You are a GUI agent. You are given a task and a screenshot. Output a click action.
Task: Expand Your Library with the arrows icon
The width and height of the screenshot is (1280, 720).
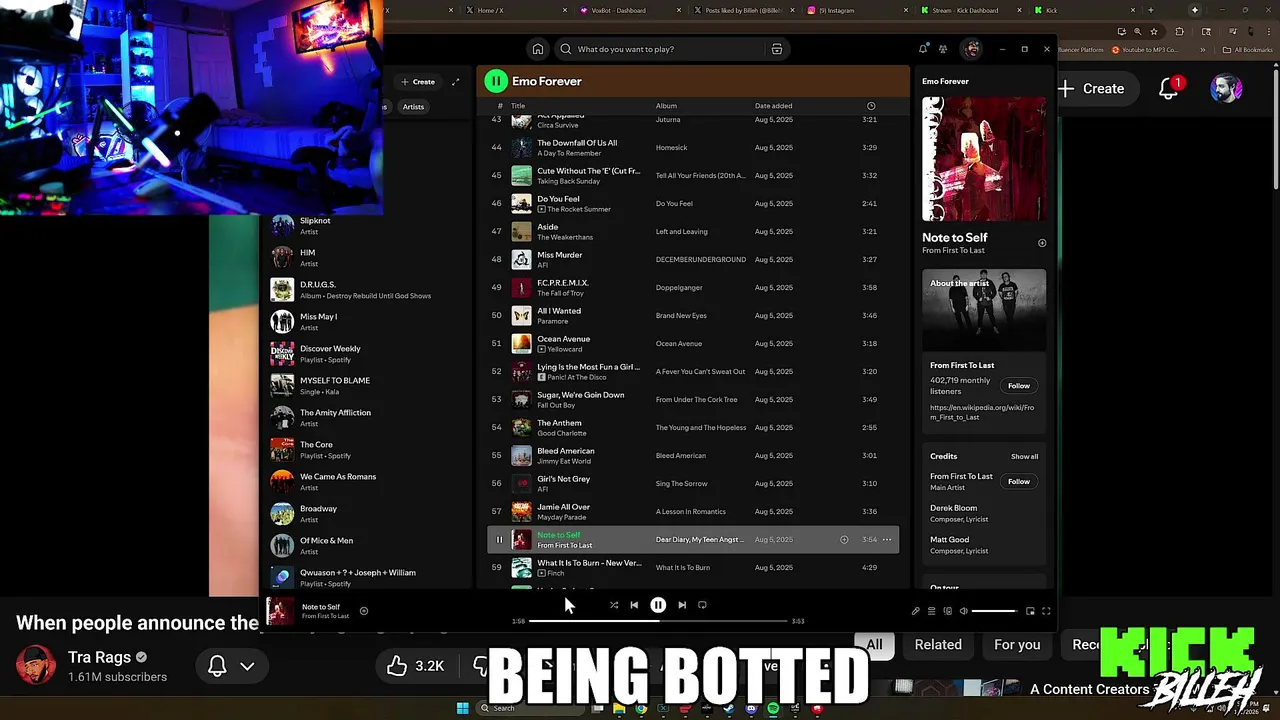[455, 82]
